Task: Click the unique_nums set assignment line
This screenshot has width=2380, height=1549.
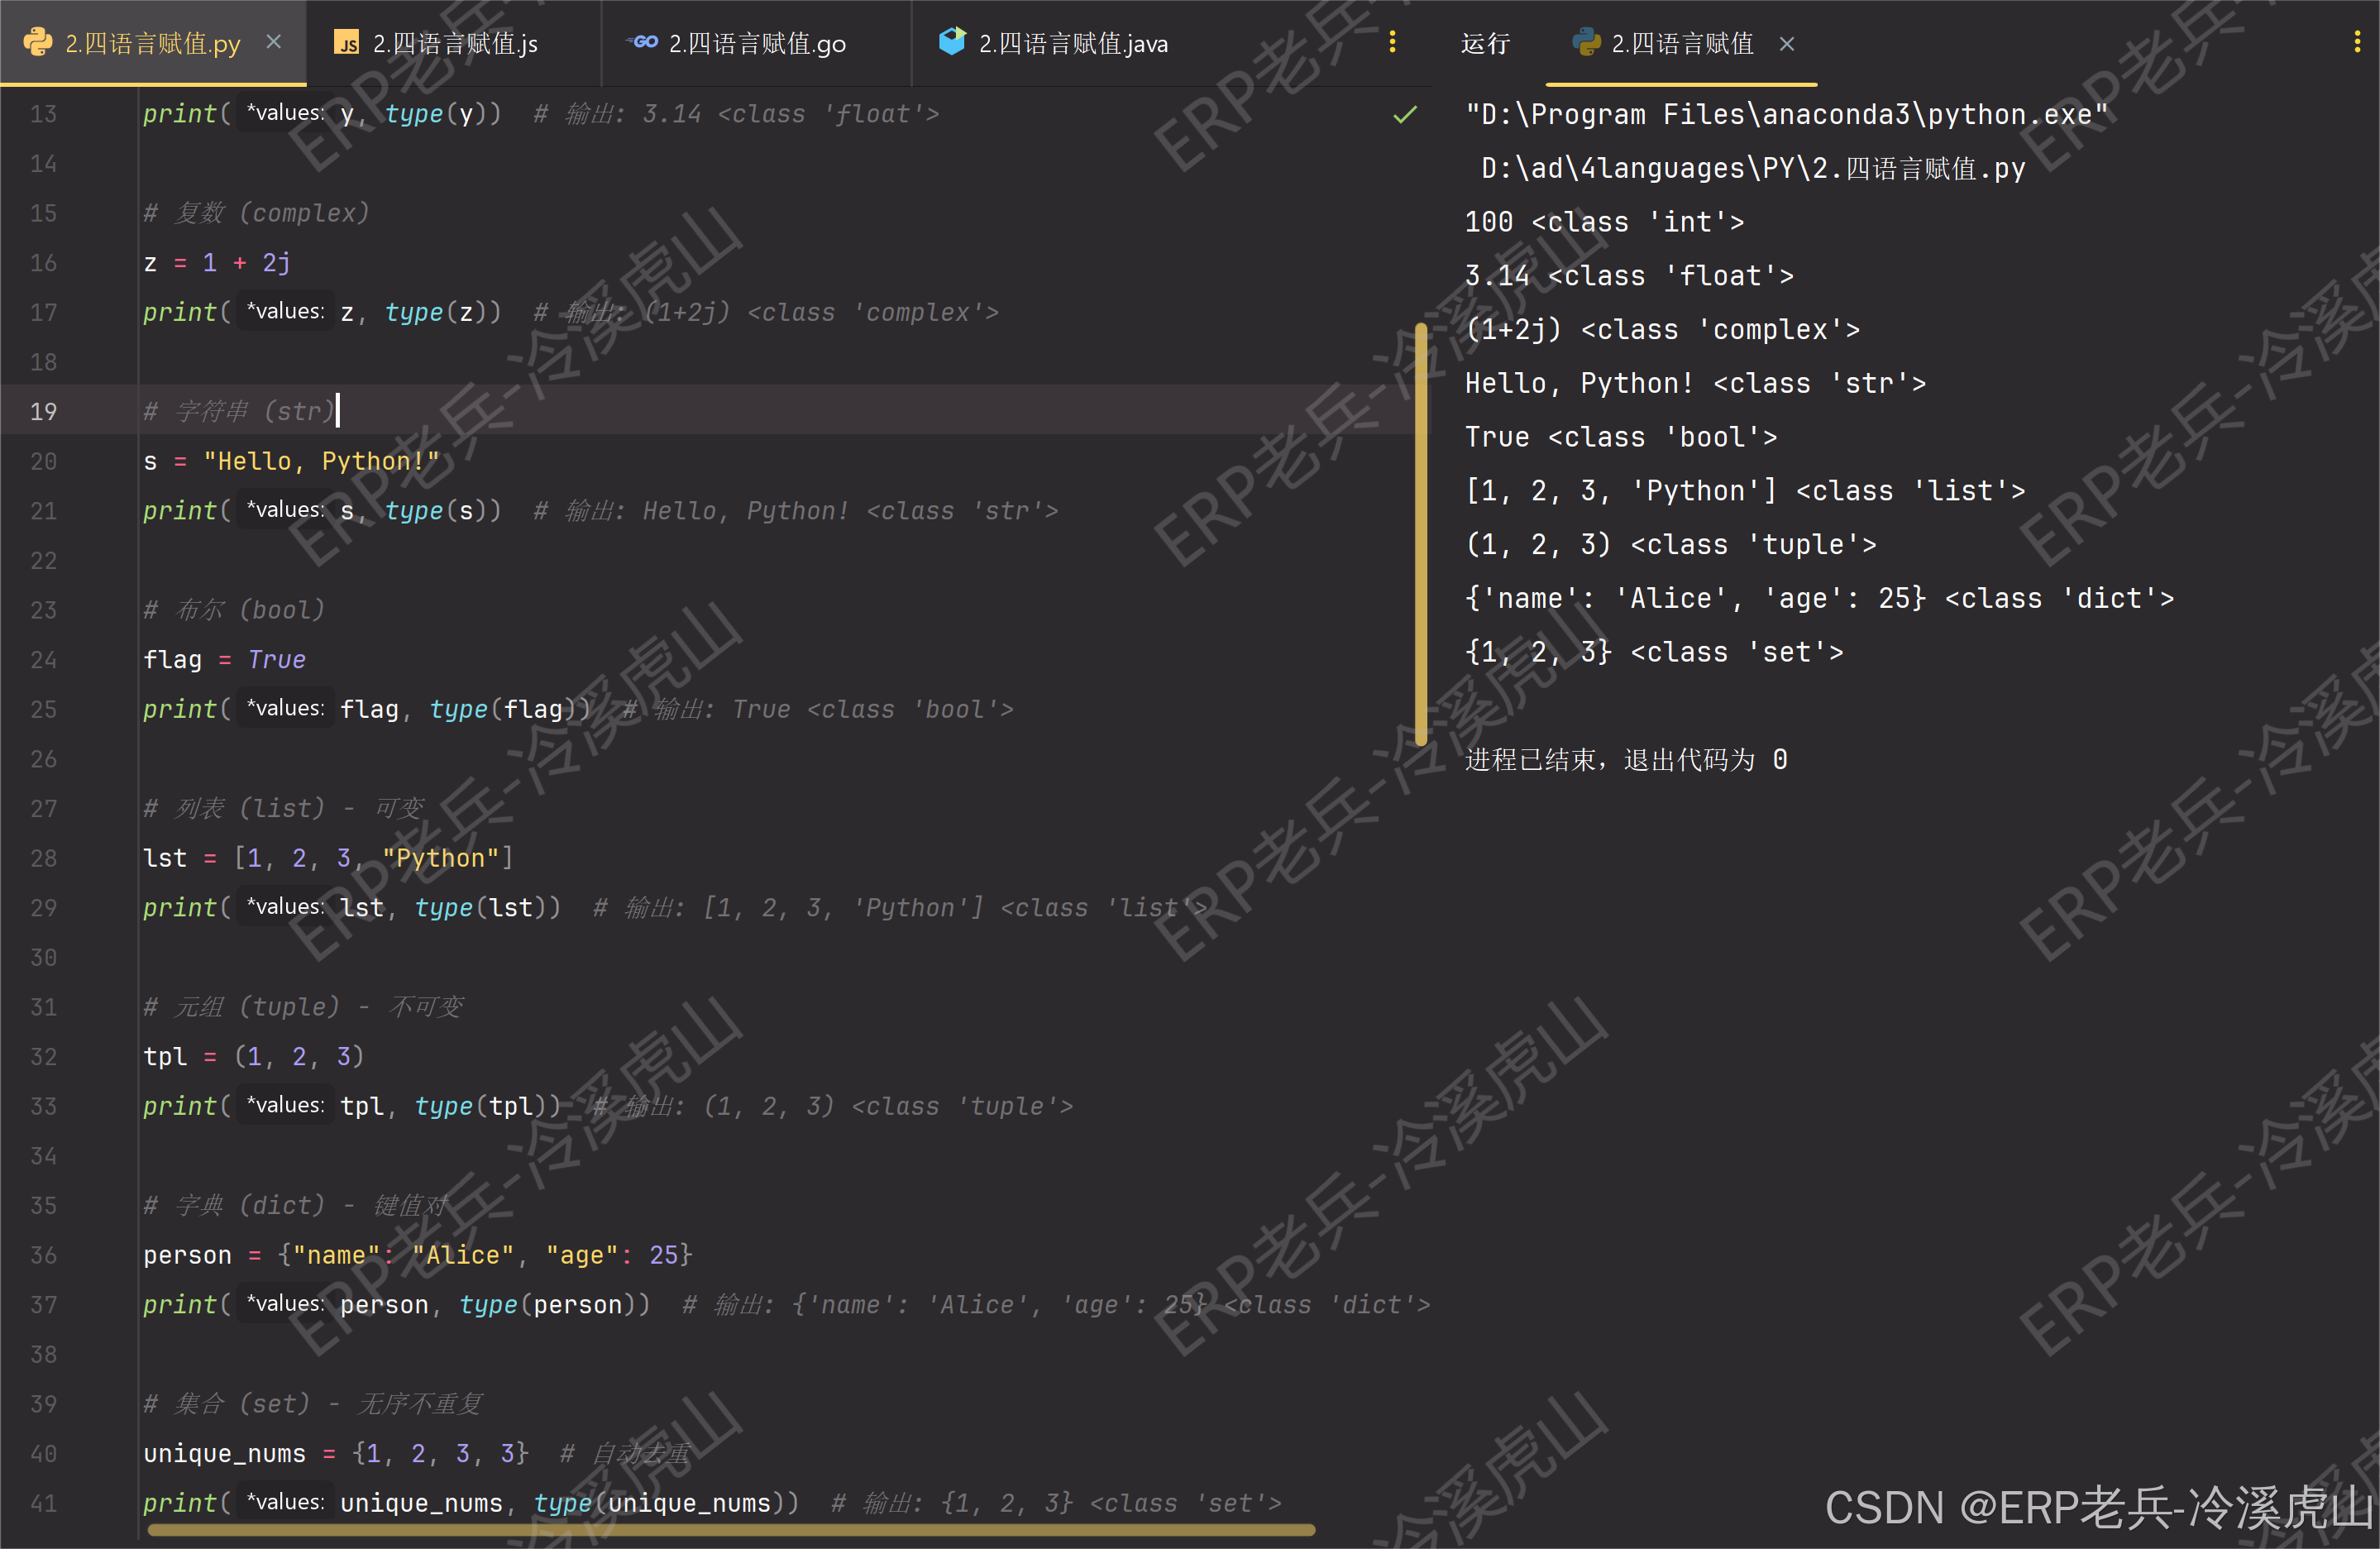Action: click(335, 1453)
